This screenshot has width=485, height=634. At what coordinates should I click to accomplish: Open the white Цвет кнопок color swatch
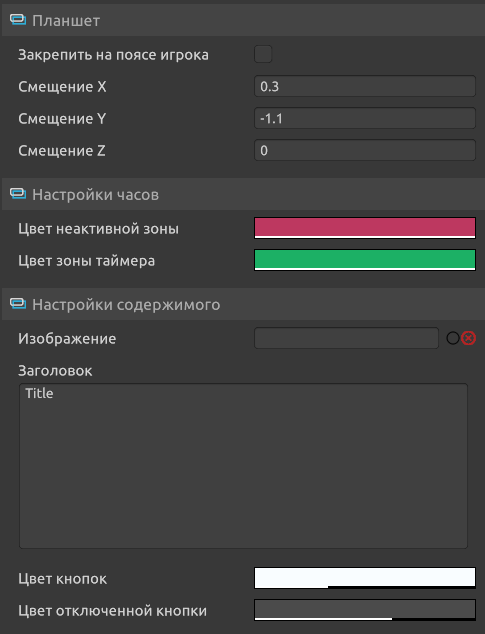click(365, 578)
